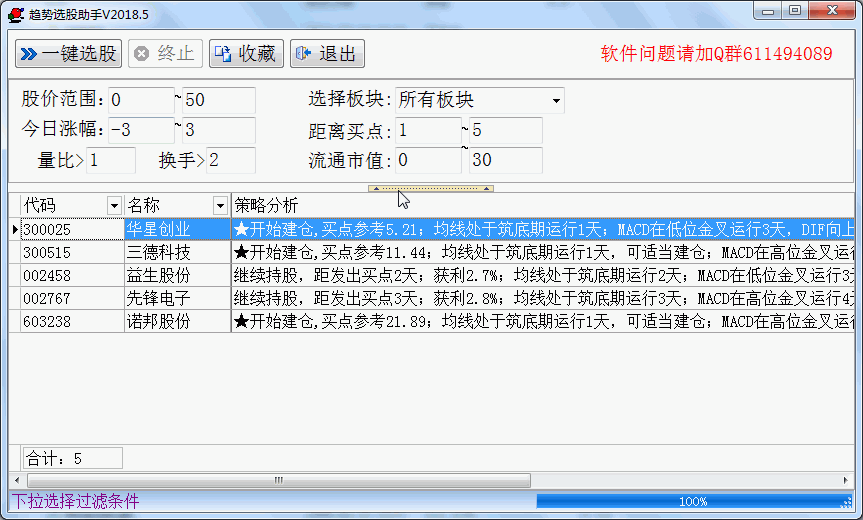
Task: Collapse the filter panel with splitter handle
Action: tap(430, 188)
